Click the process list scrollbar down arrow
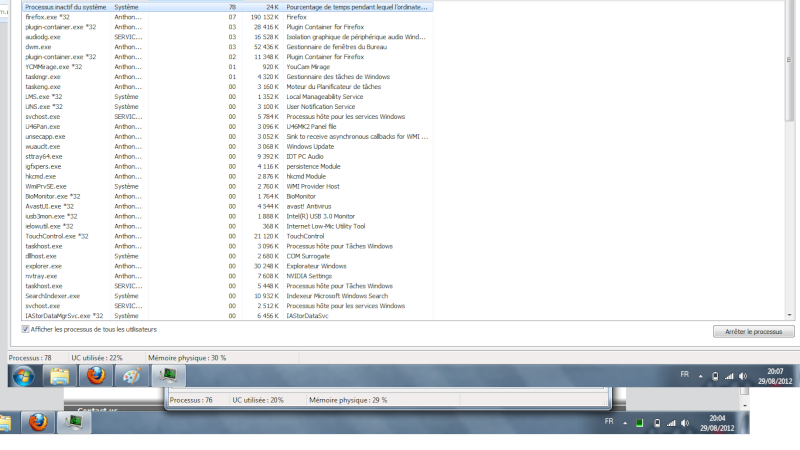 [x=789, y=315]
